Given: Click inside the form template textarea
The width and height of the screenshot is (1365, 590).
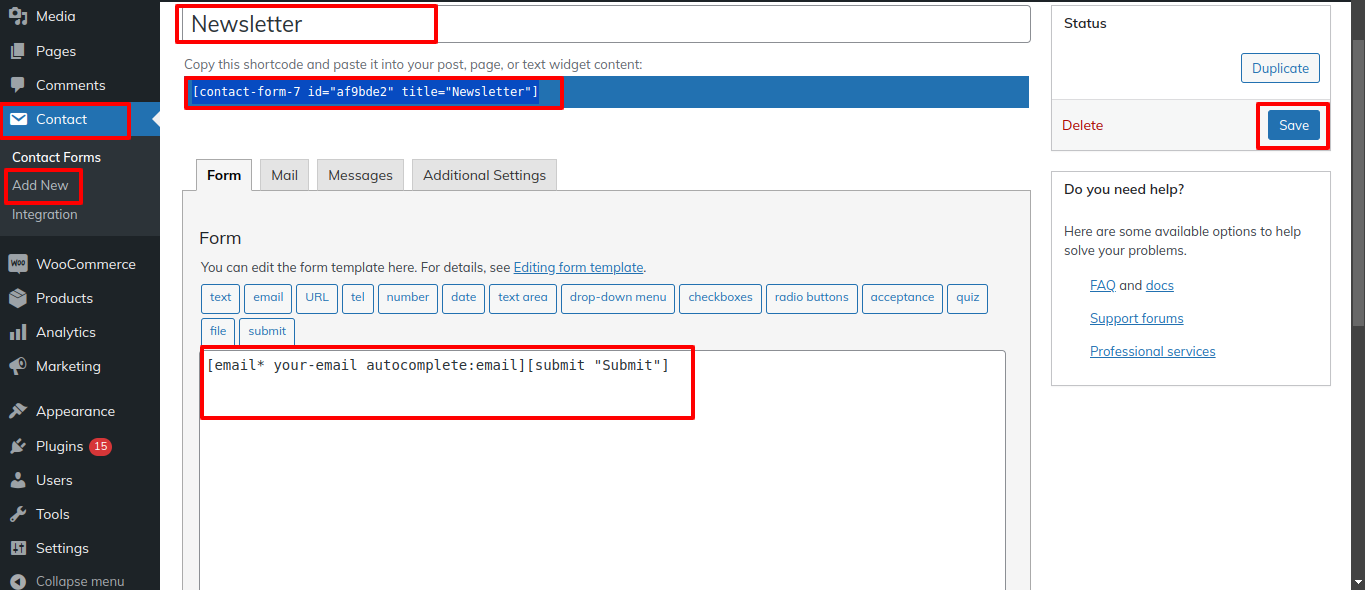Looking at the screenshot, I should 602,470.
